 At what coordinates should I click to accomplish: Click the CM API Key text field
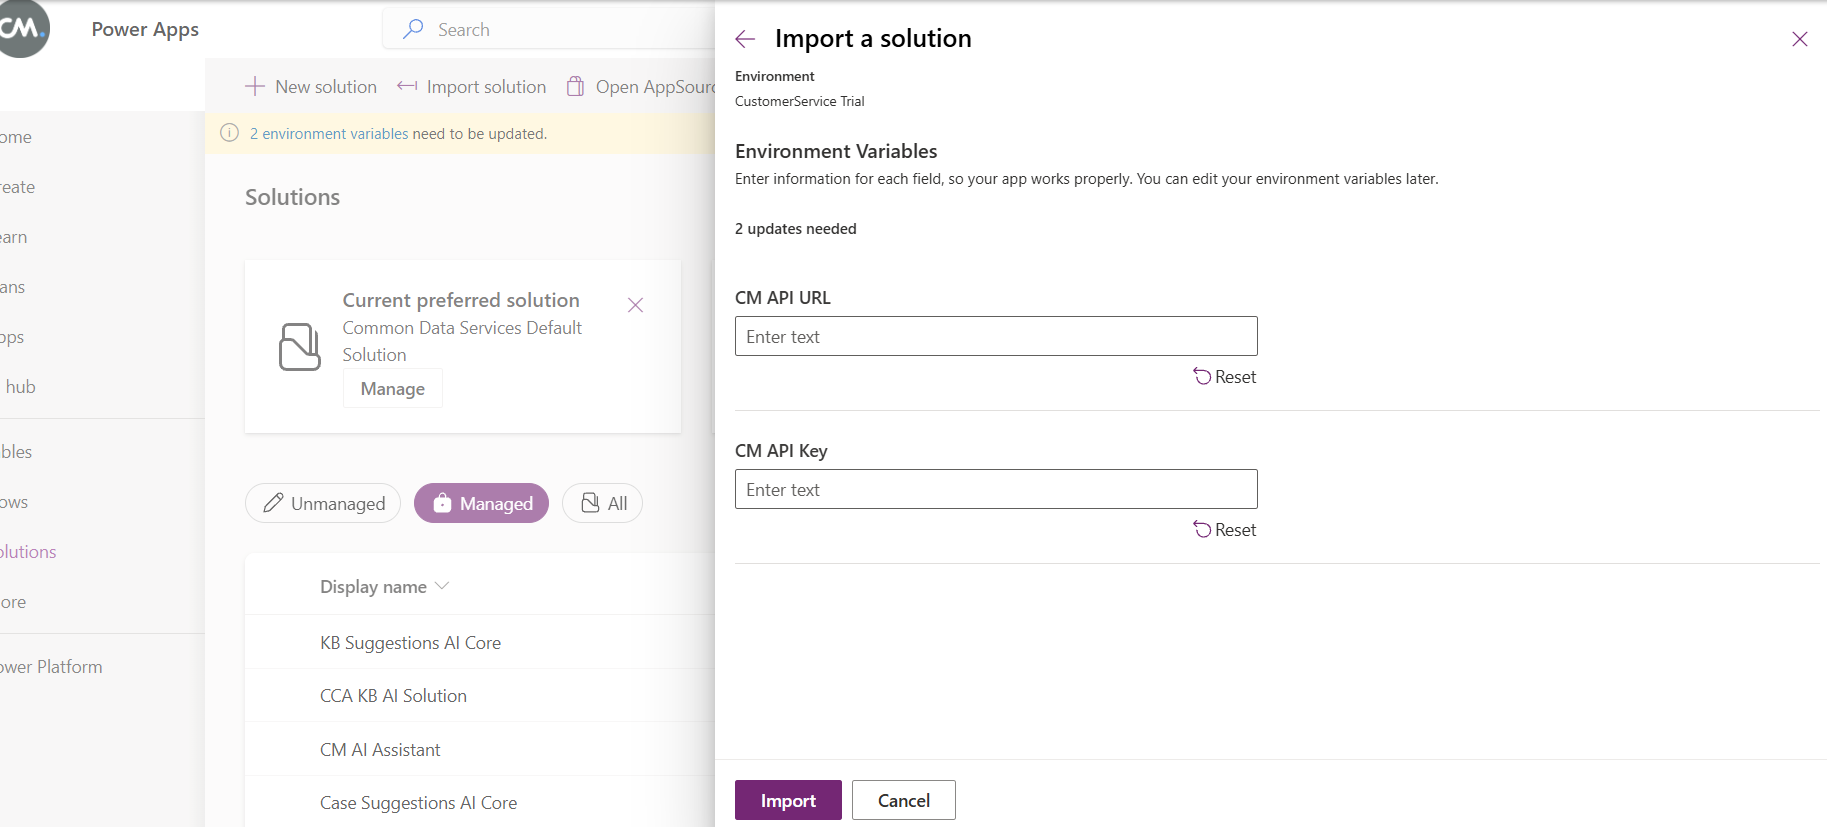pyautogui.click(x=996, y=489)
